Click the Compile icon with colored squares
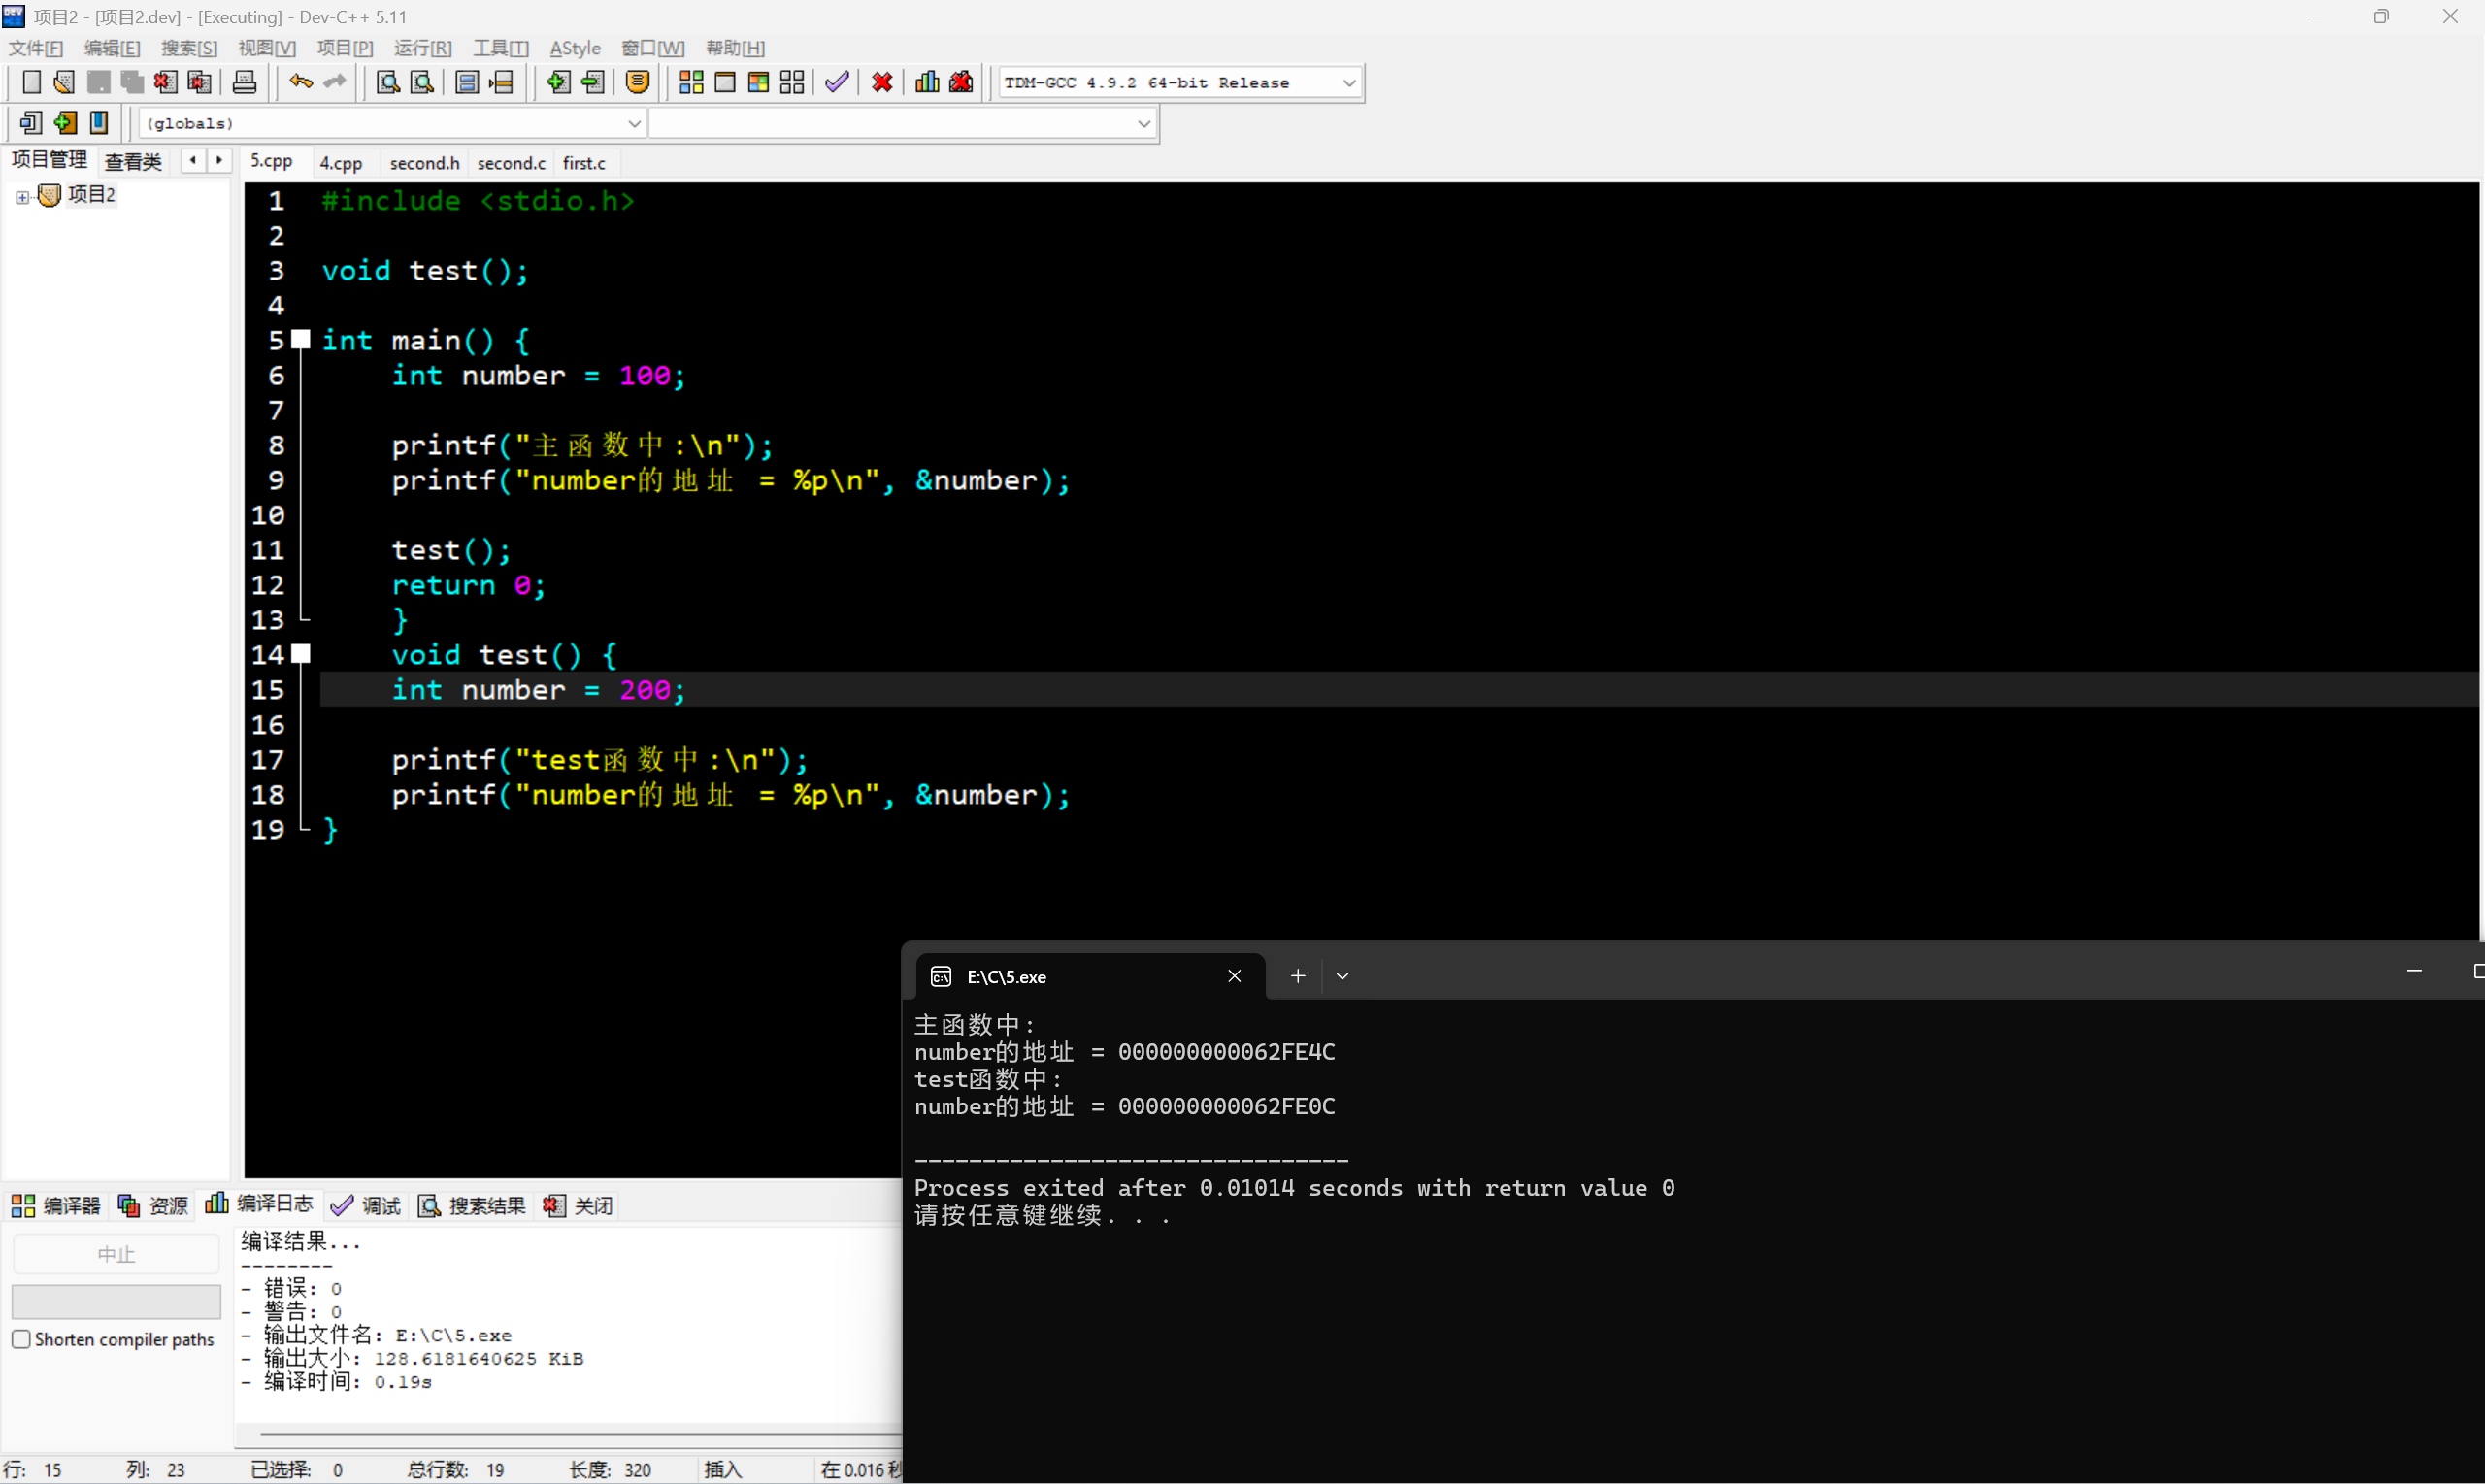The image size is (2485, 1484). 691,82
